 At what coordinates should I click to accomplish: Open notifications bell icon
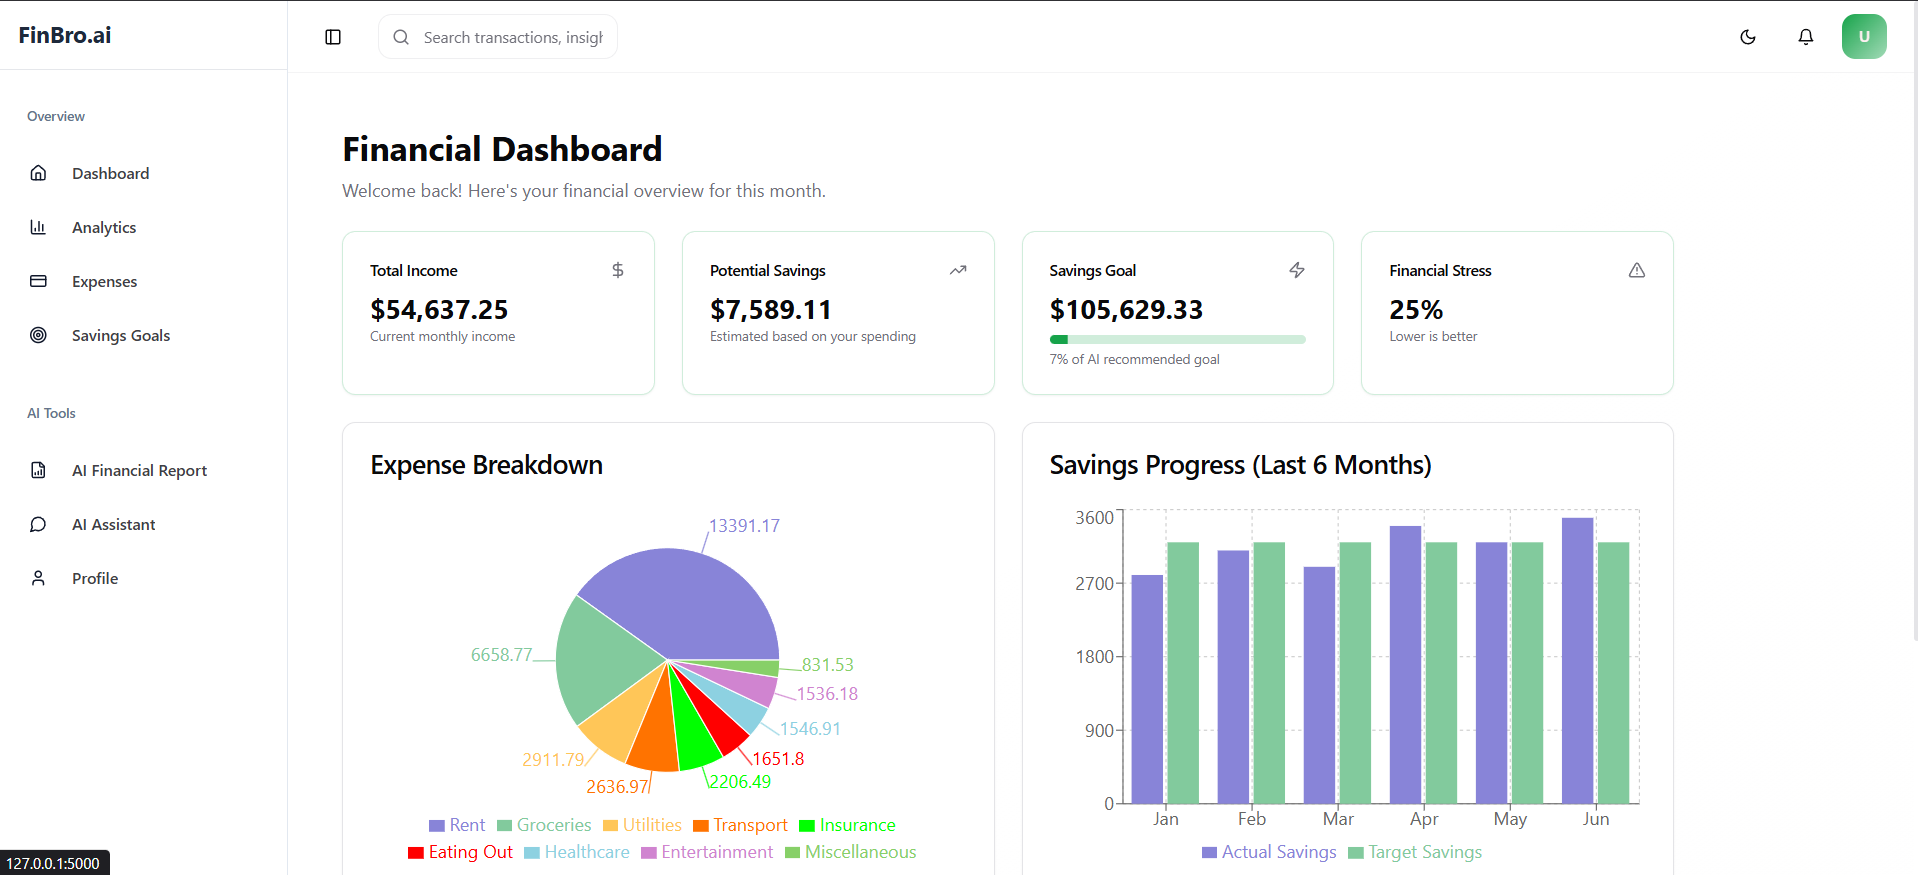[1806, 37]
